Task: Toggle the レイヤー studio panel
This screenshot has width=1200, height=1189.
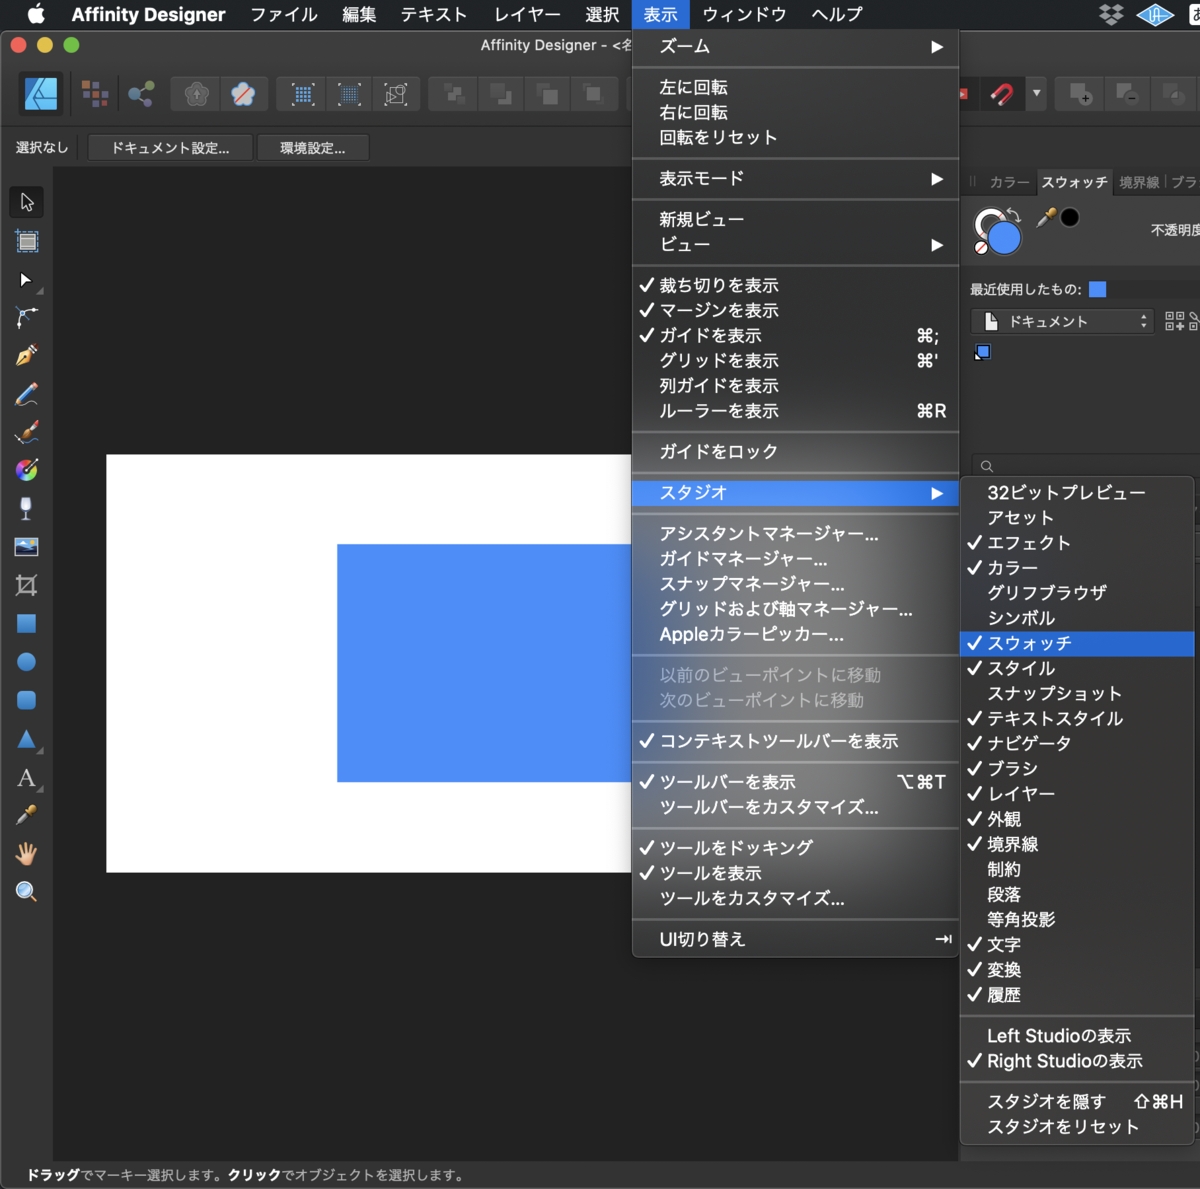Action: (x=1077, y=794)
